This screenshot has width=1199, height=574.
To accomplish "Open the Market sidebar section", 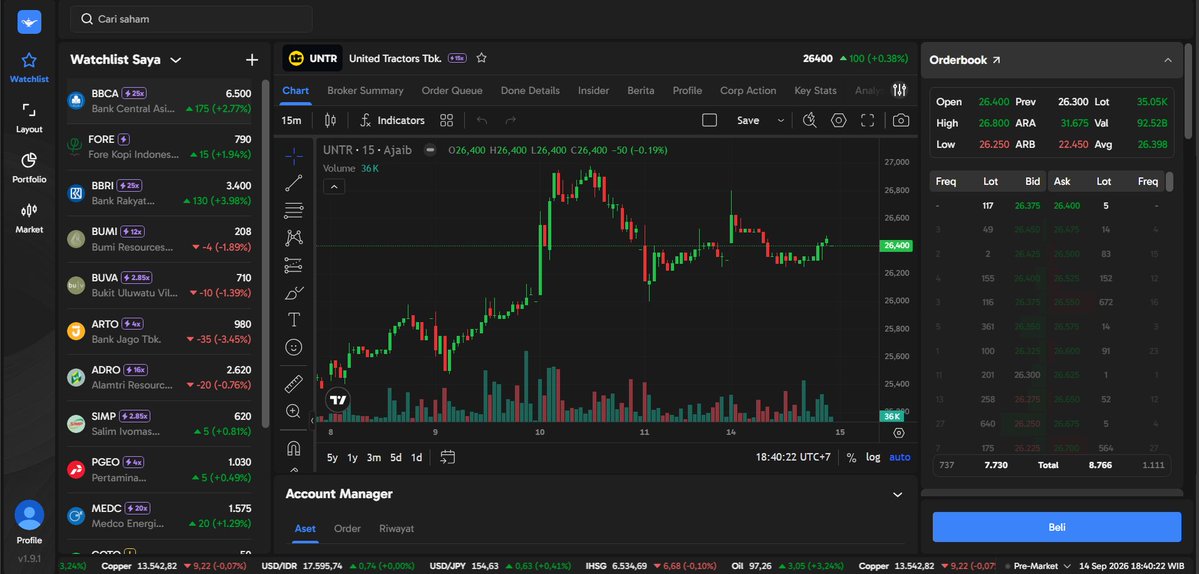I will (x=29, y=218).
